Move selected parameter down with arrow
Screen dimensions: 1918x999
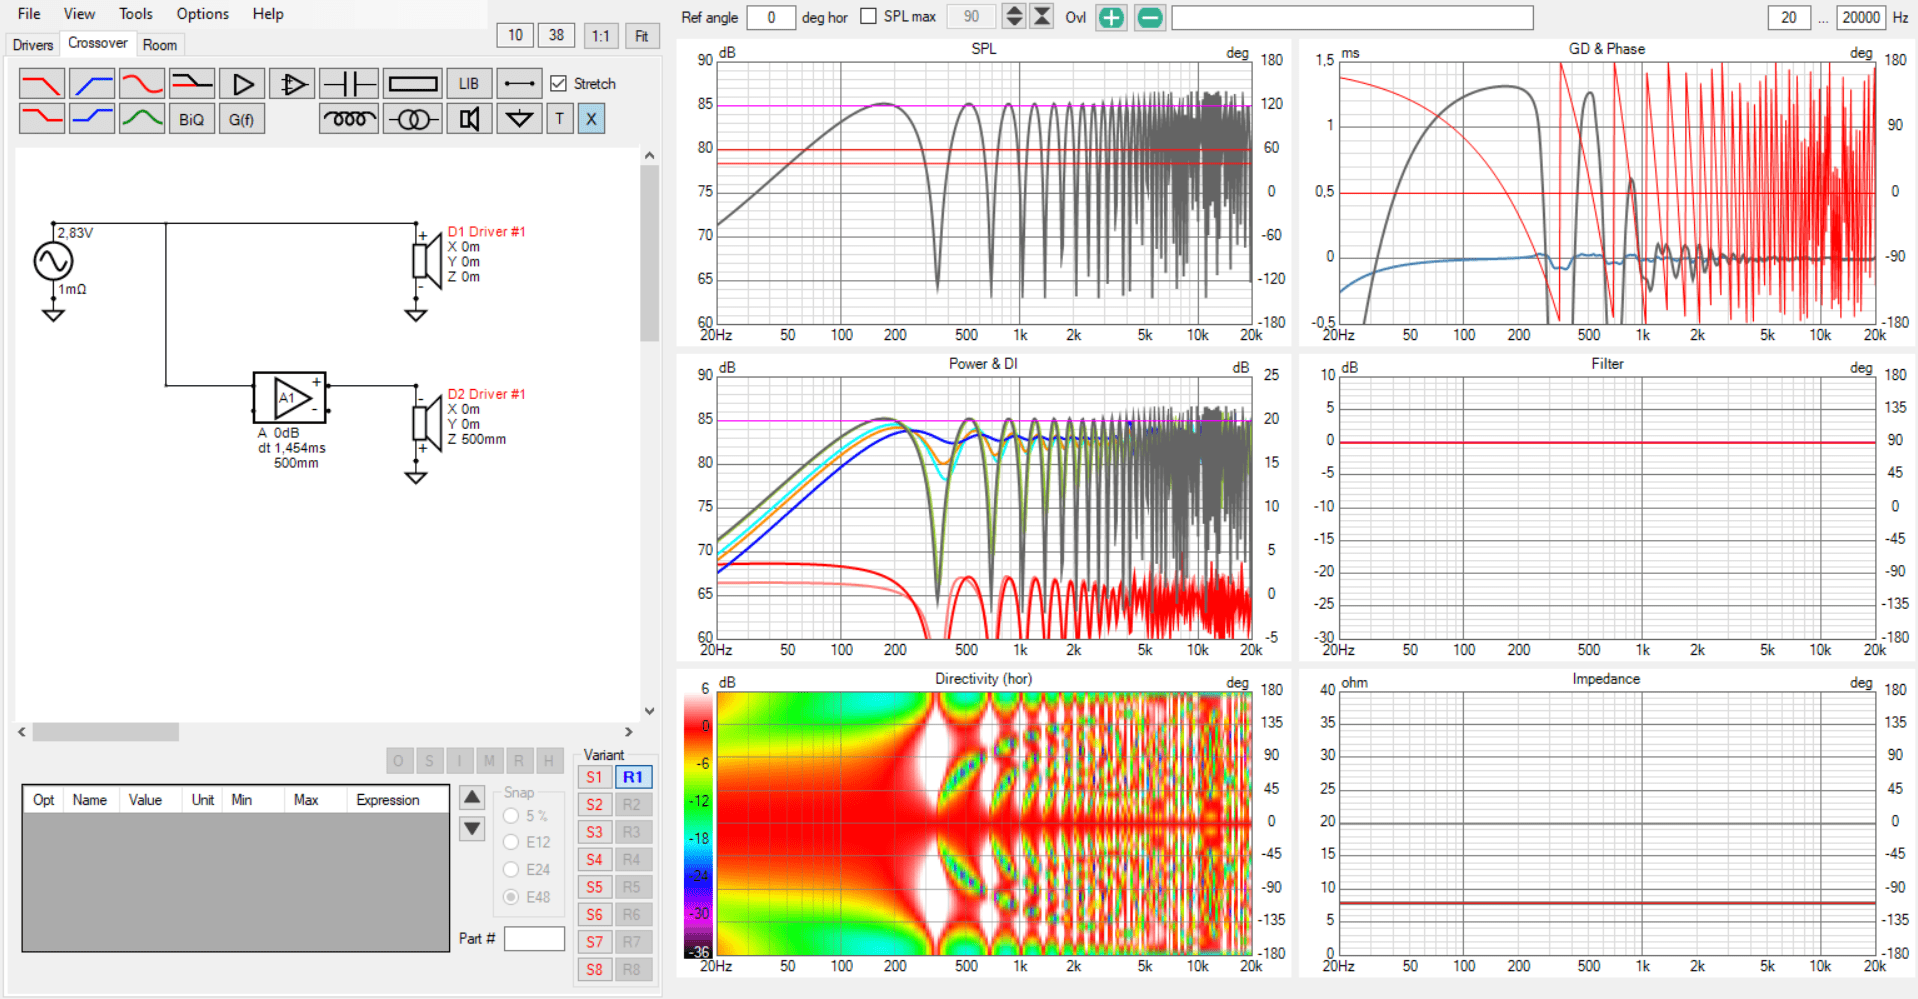coord(472,829)
